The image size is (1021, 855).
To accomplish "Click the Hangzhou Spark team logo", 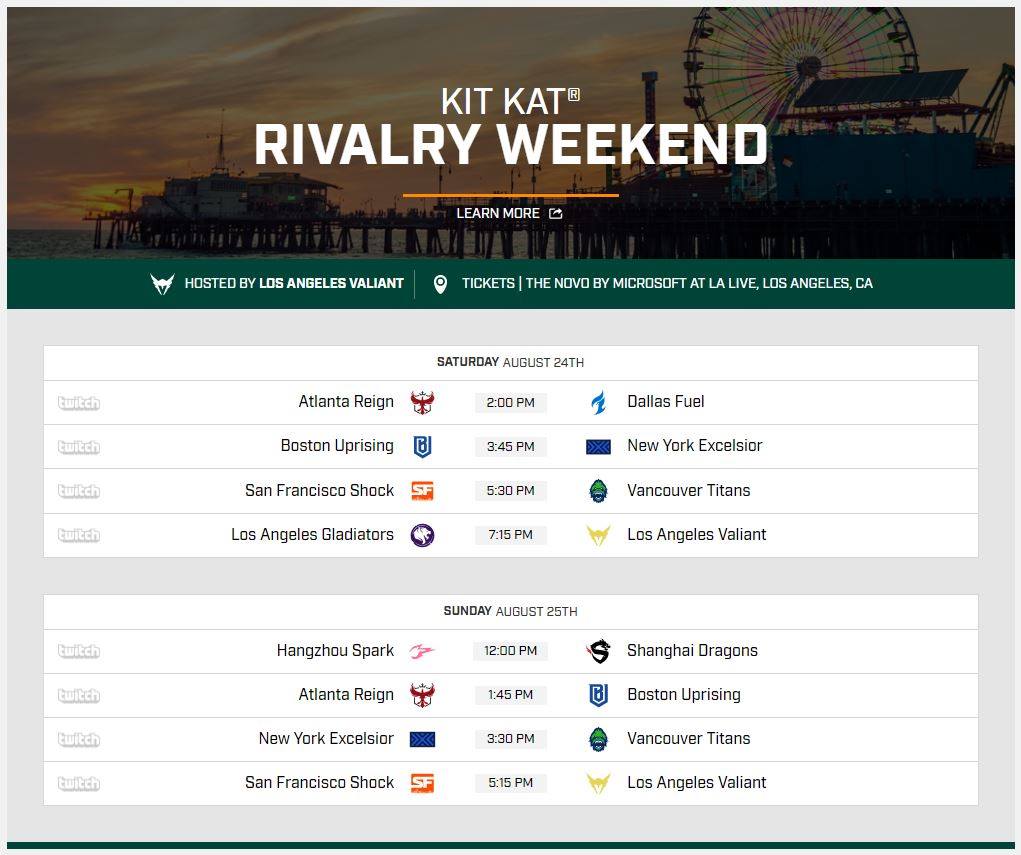I will 422,651.
